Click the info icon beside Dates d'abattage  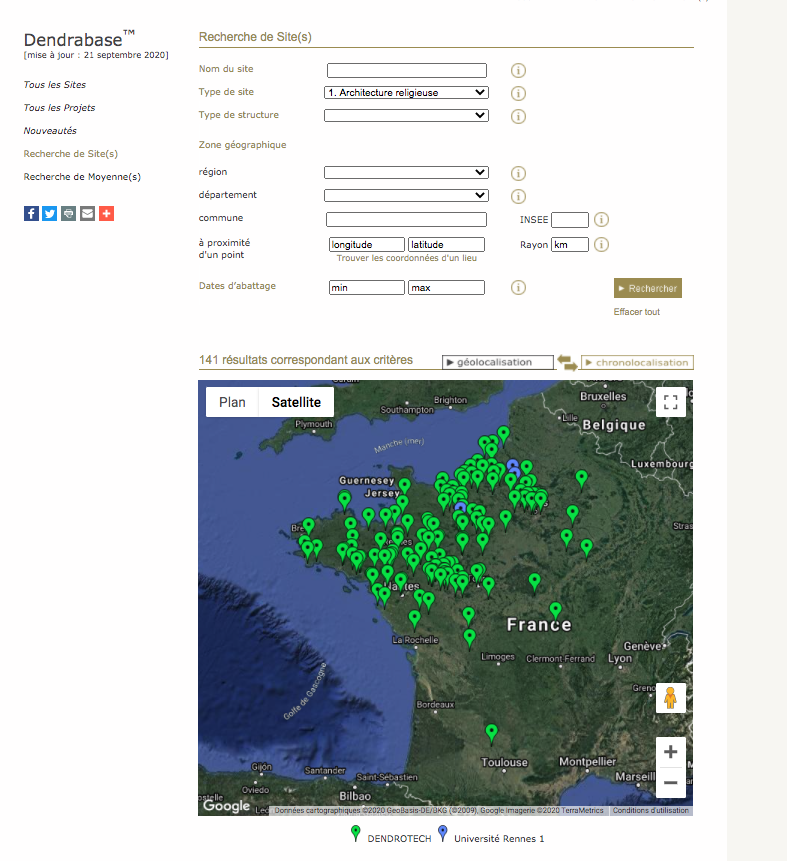click(518, 287)
